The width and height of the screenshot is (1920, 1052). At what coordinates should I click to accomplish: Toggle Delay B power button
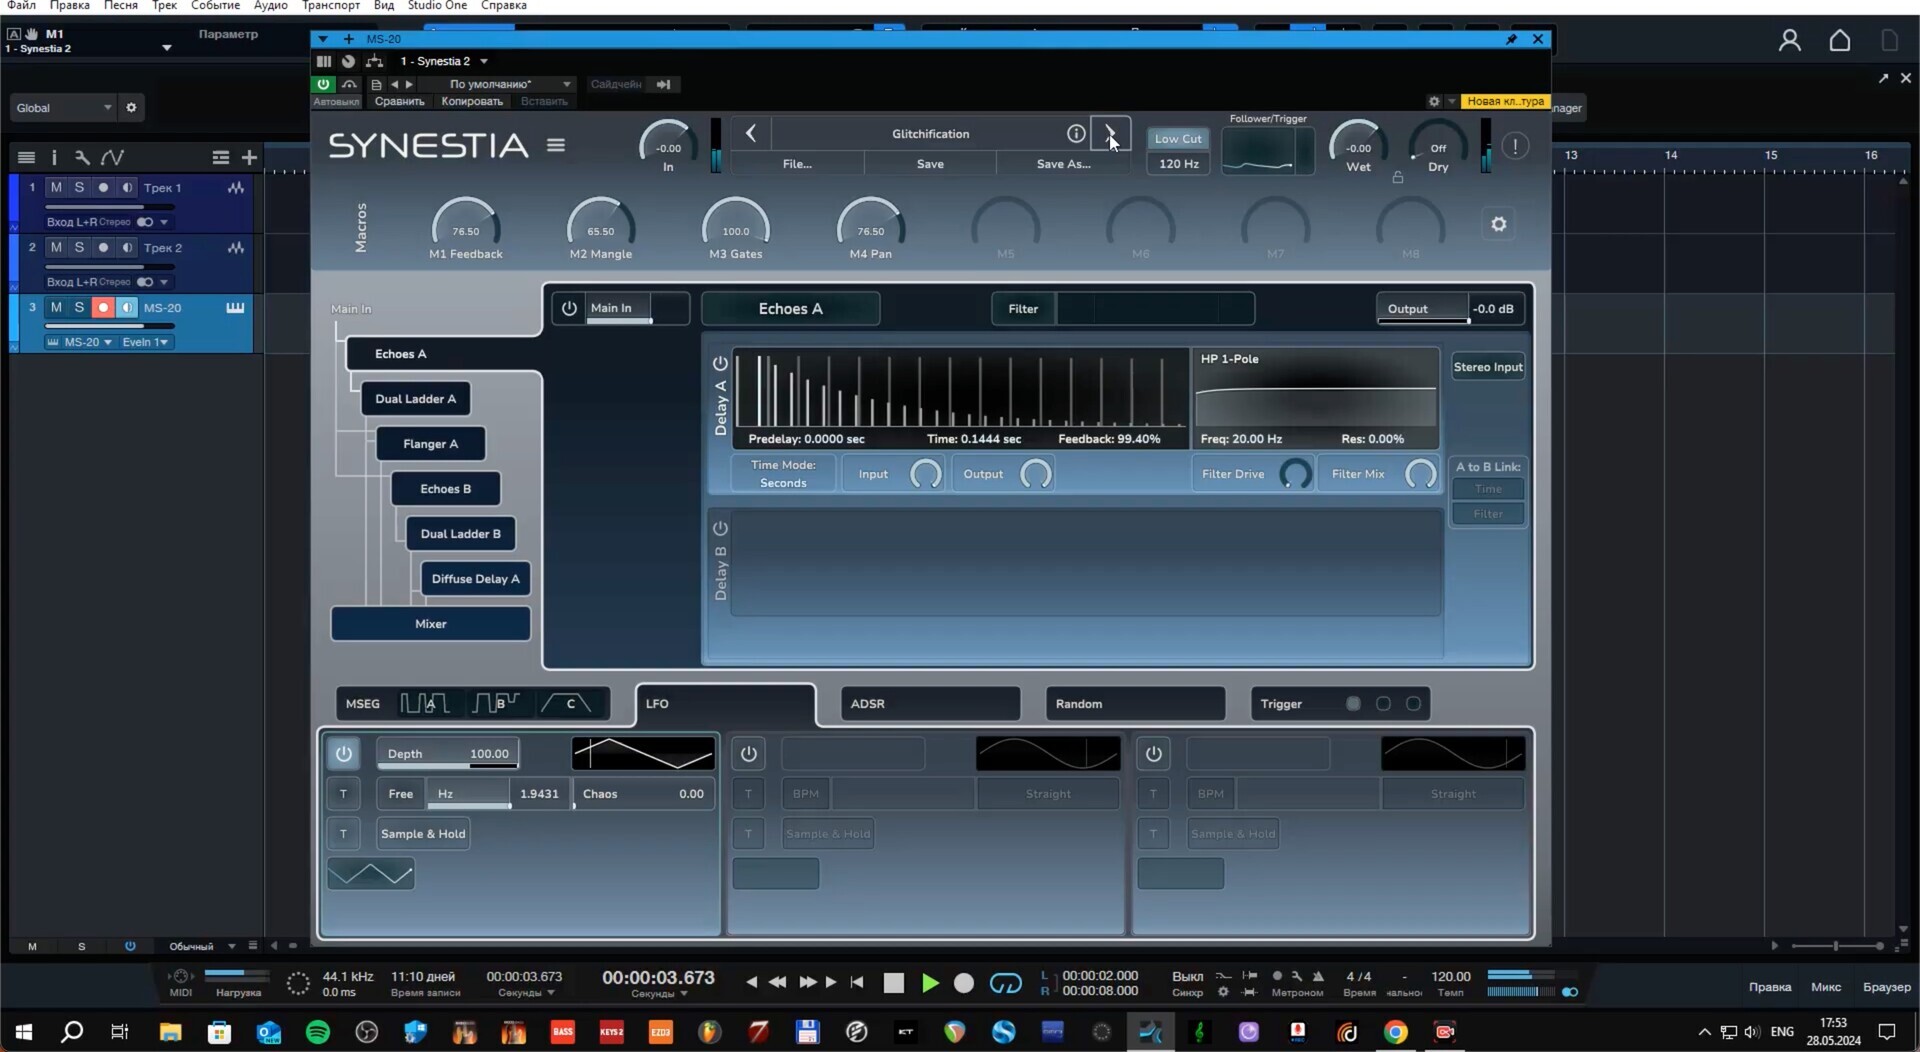(720, 528)
